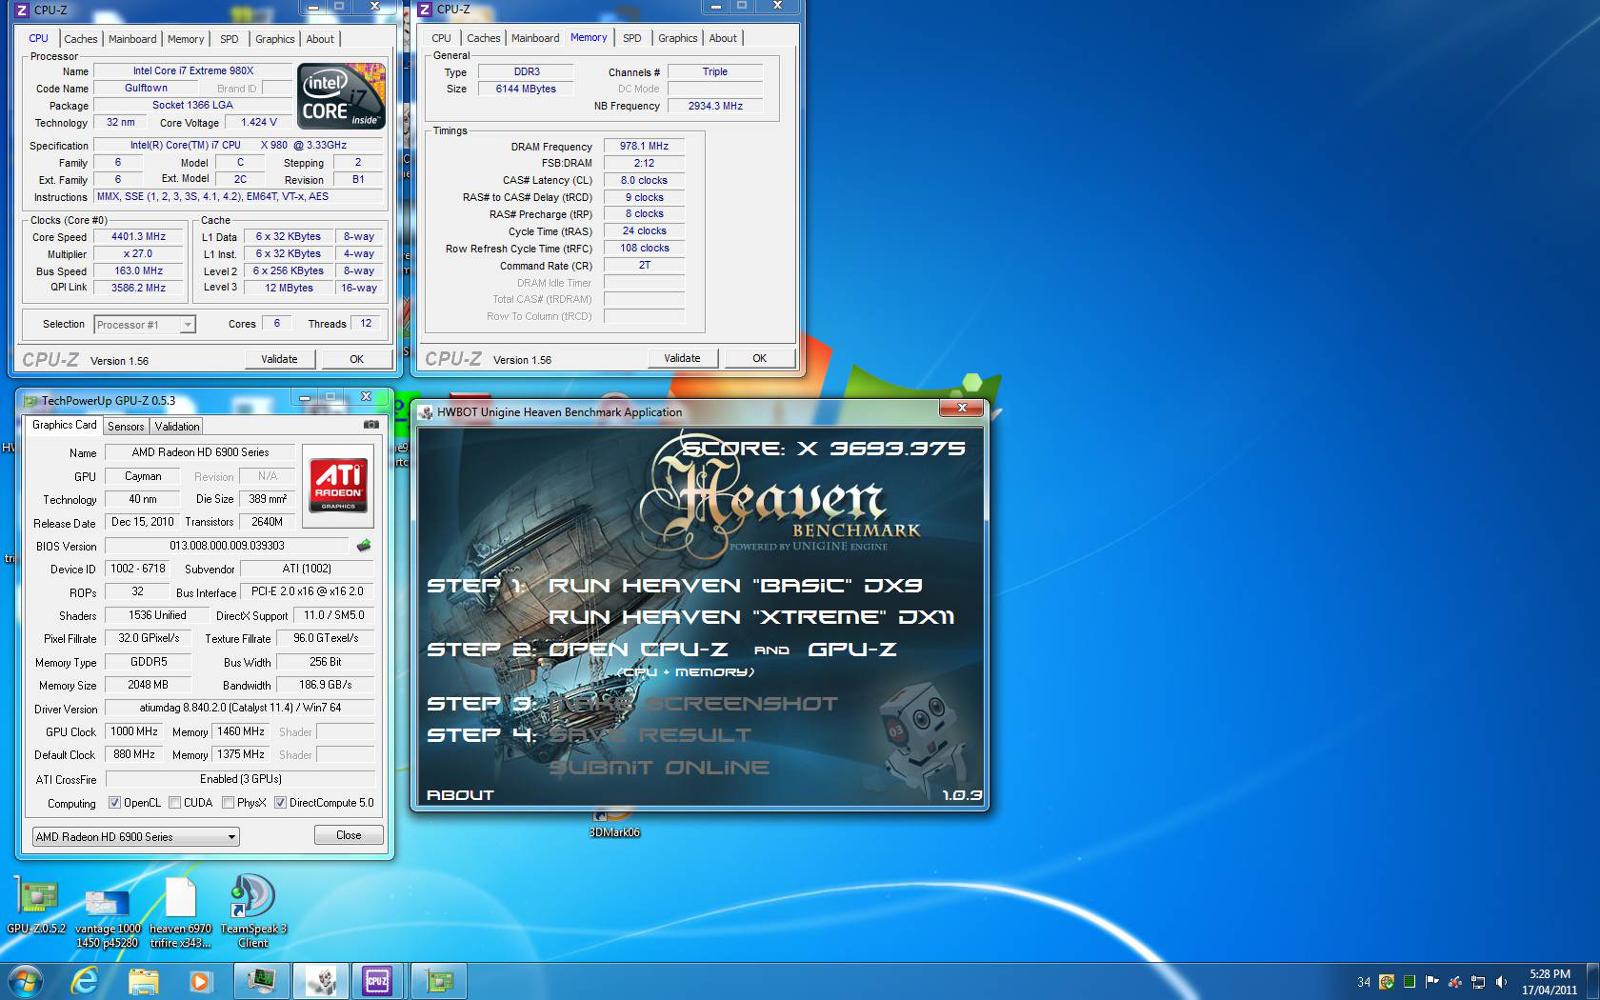The width and height of the screenshot is (1600, 1000).
Task: Click OK in the CPU-Z Memory window
Action: click(759, 358)
